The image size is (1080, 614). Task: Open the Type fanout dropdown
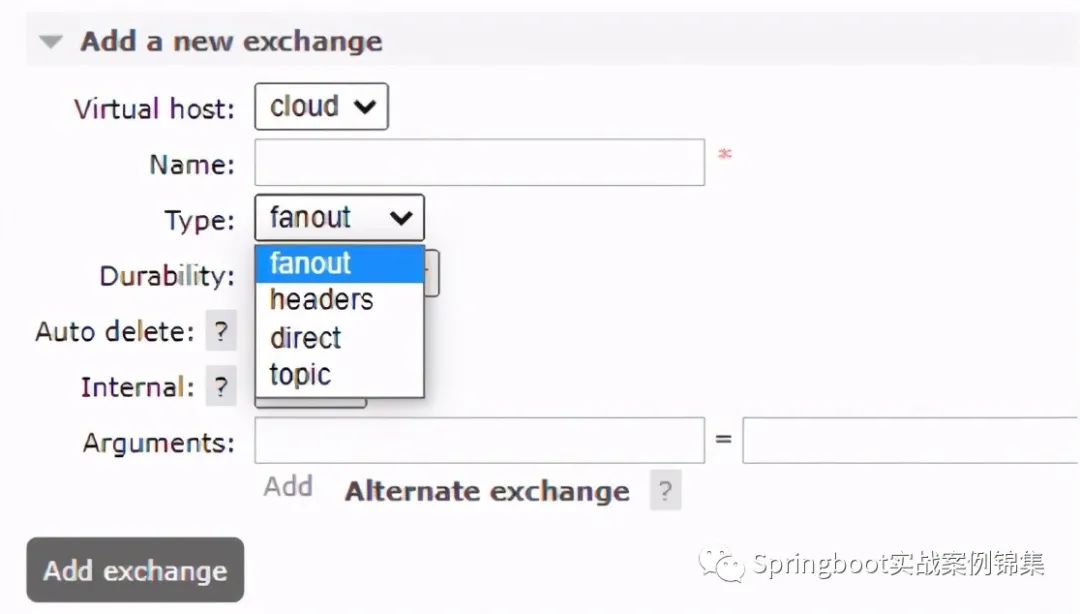click(340, 218)
